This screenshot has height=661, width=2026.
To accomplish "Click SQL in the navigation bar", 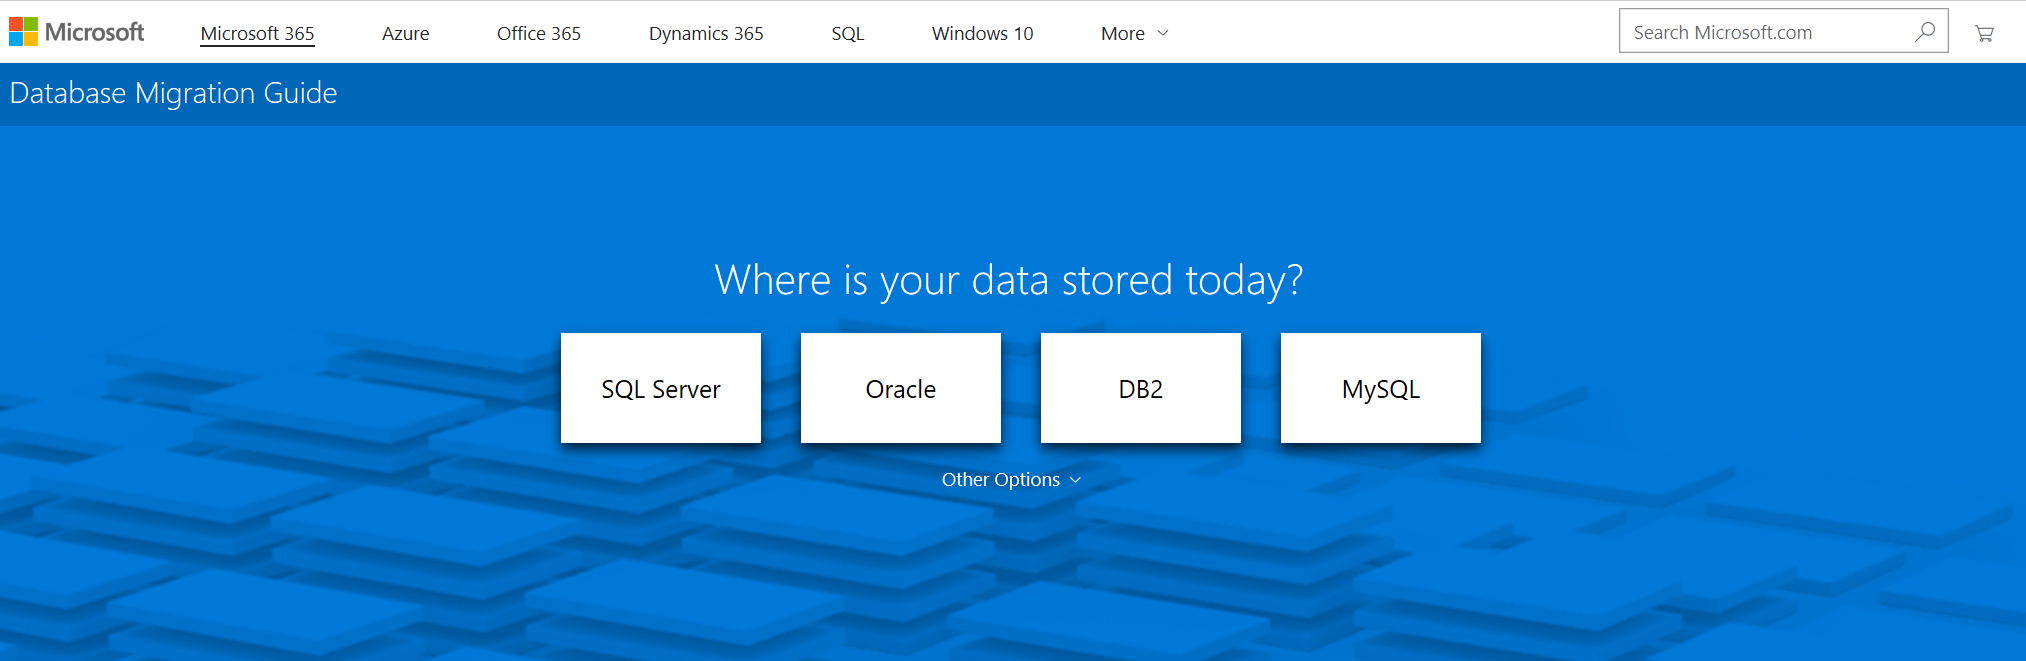I will coord(847,33).
